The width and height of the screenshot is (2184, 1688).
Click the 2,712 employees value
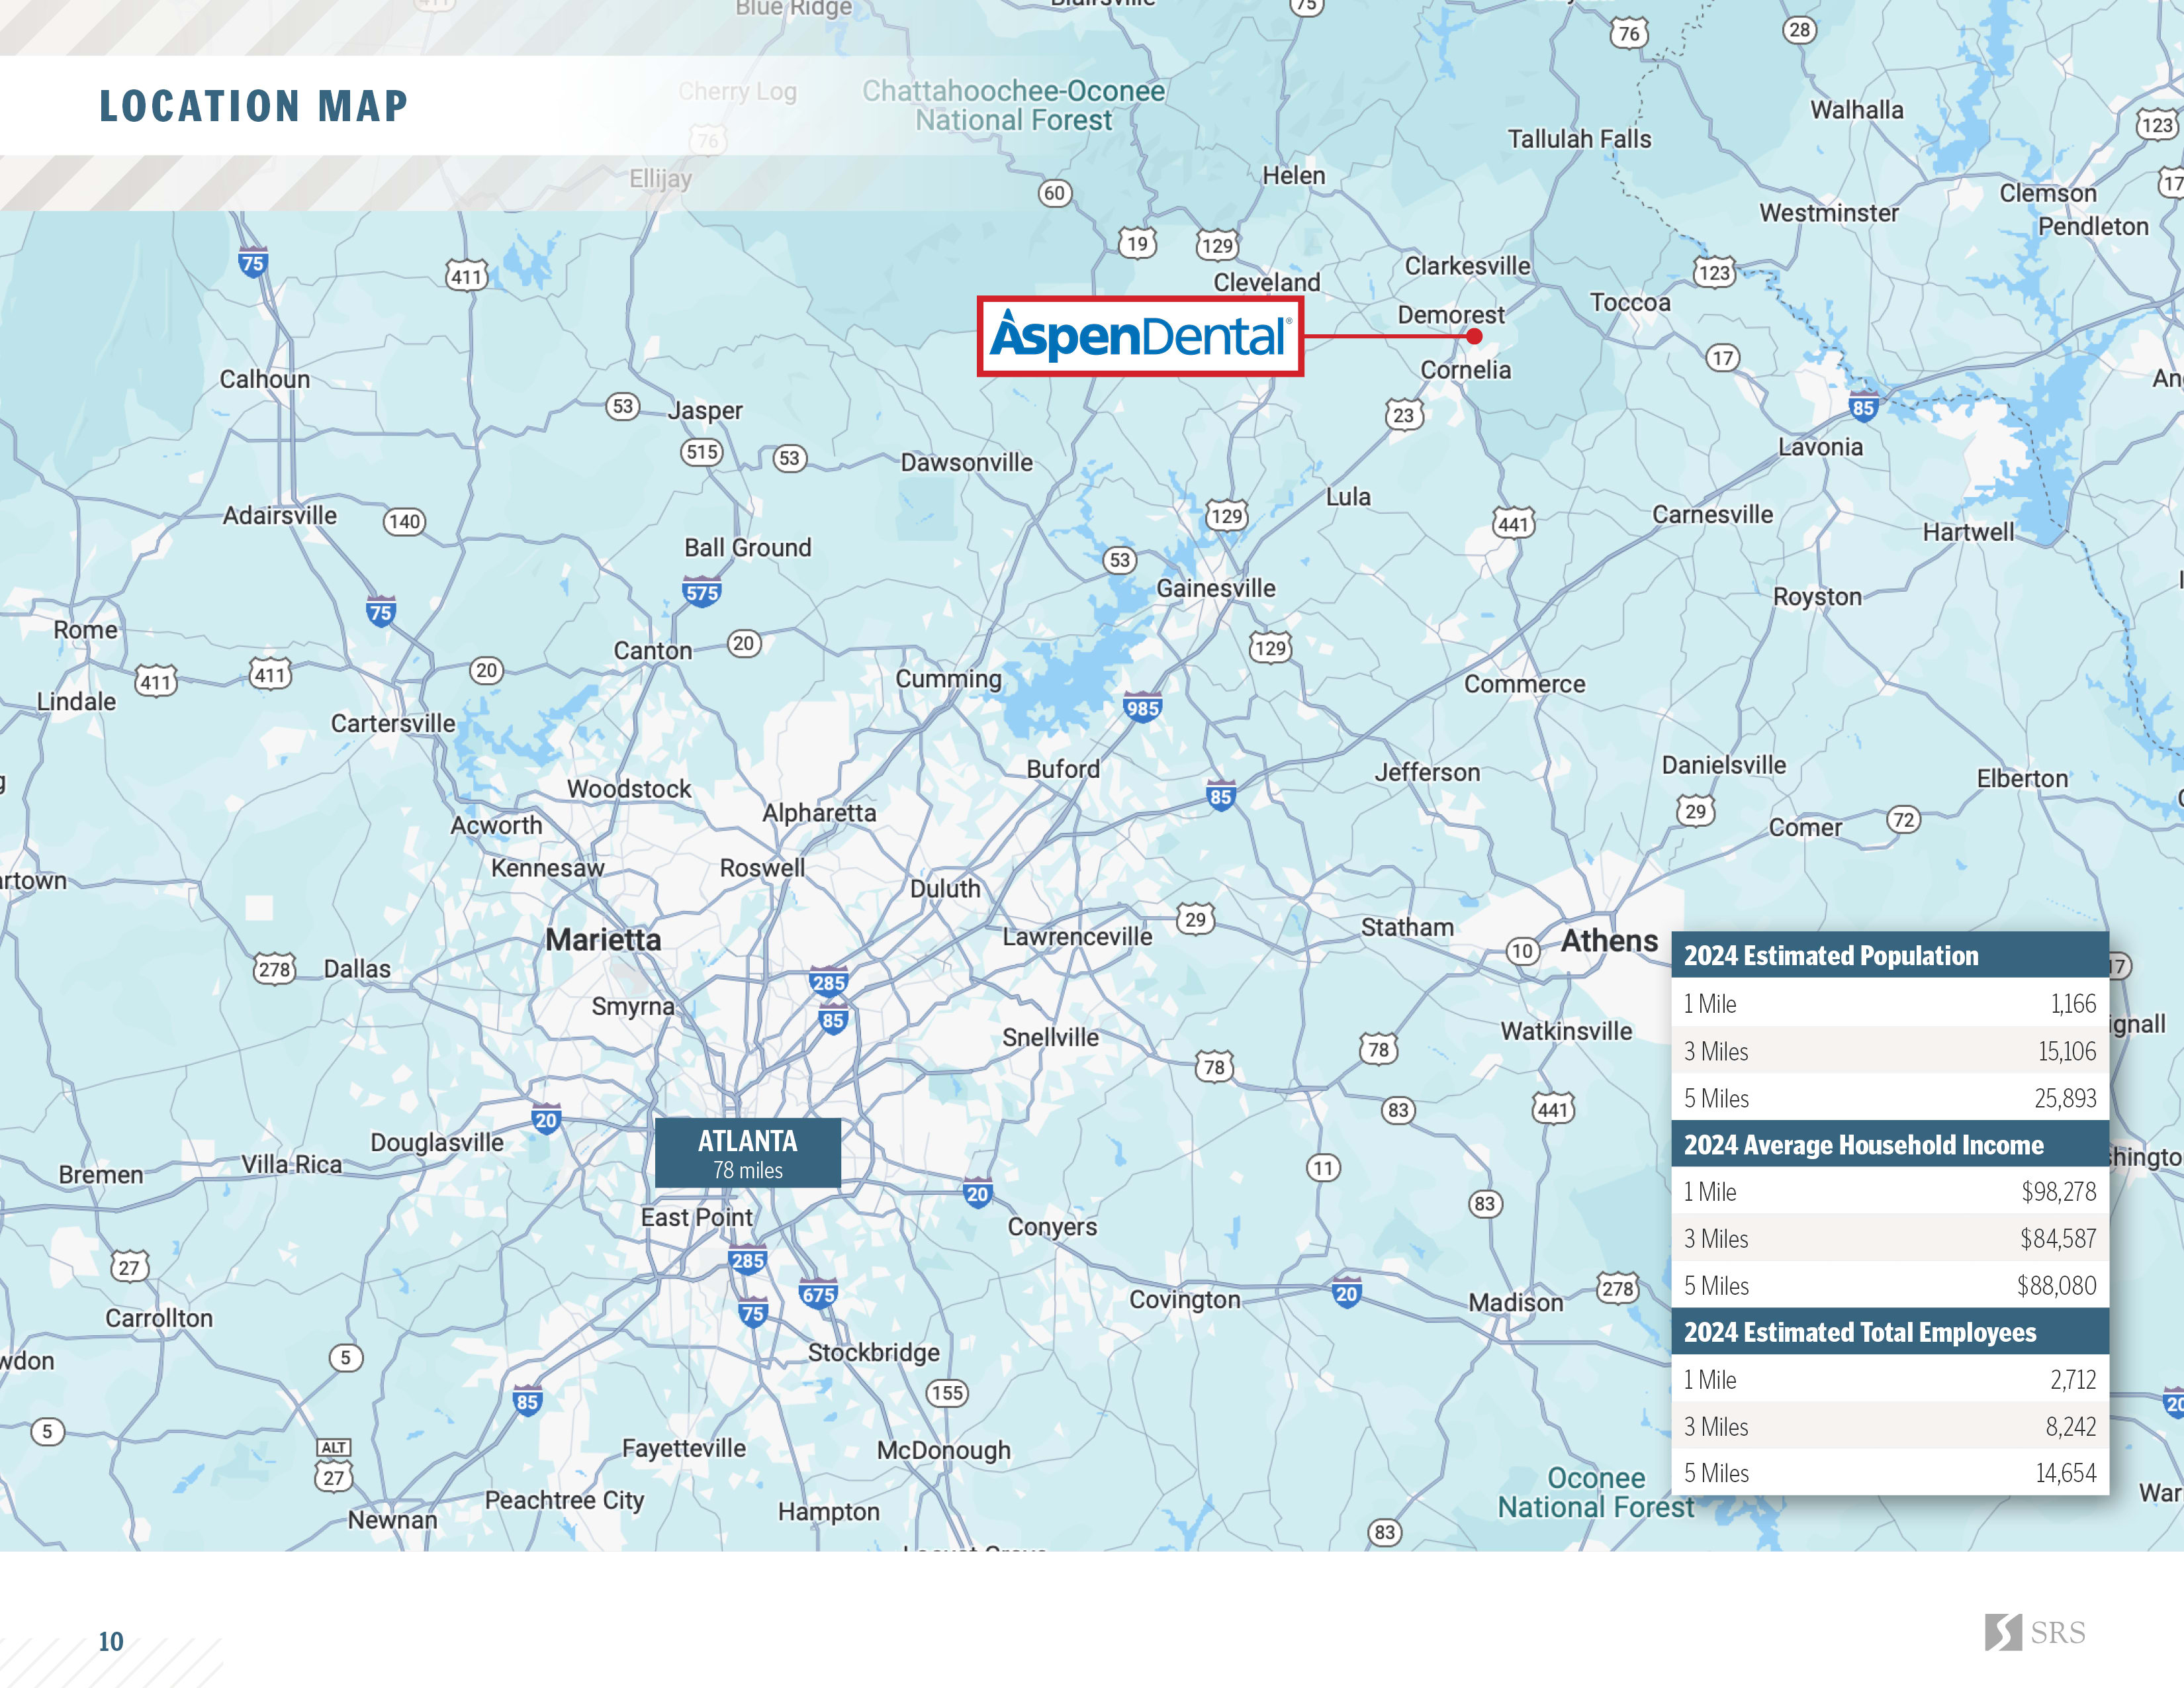pyautogui.click(x=2073, y=1380)
